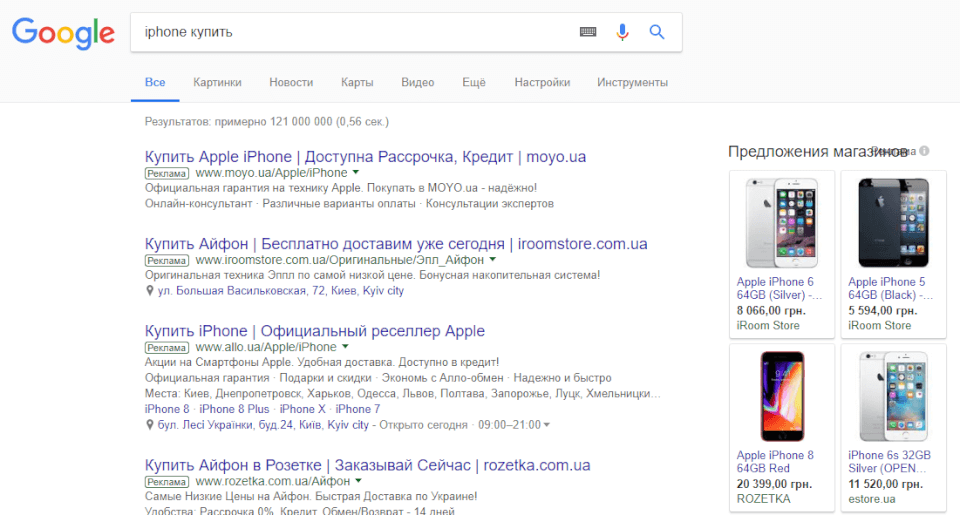The height and width of the screenshot is (515, 960).
Task: Expand opening hours 09:00–21:00 dropdown
Action: (546, 425)
